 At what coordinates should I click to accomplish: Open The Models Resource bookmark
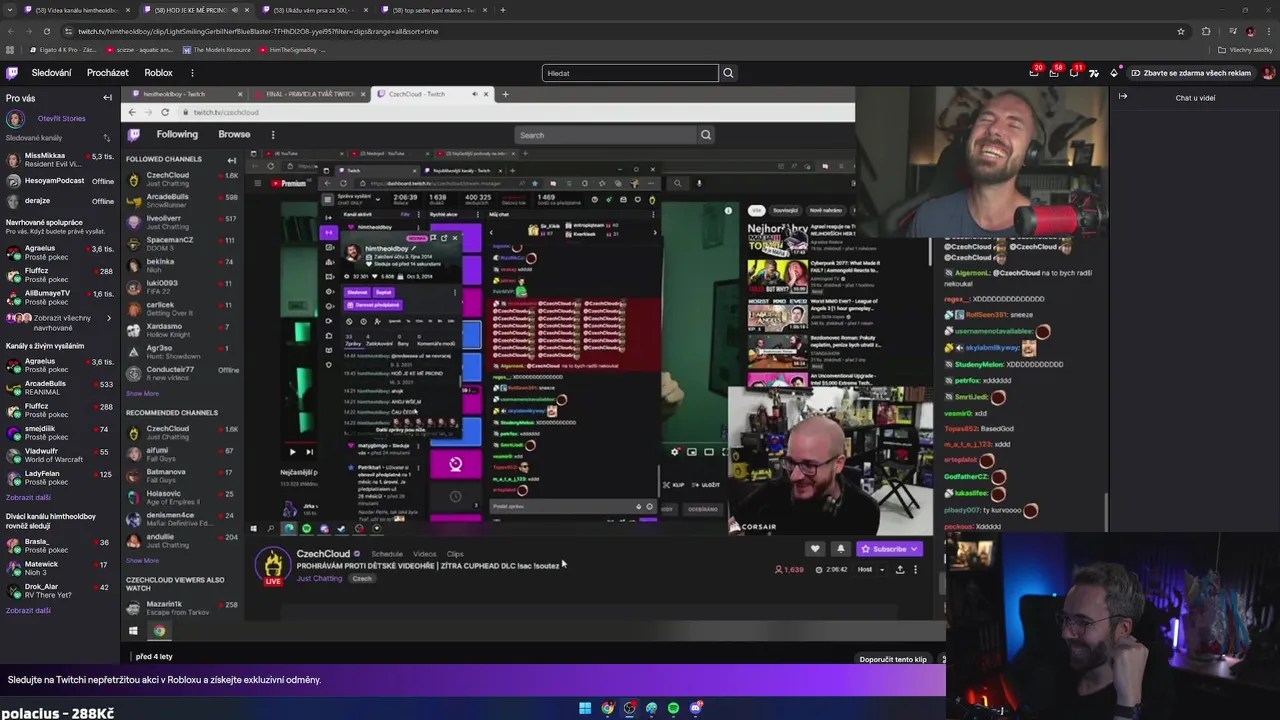coord(216,50)
